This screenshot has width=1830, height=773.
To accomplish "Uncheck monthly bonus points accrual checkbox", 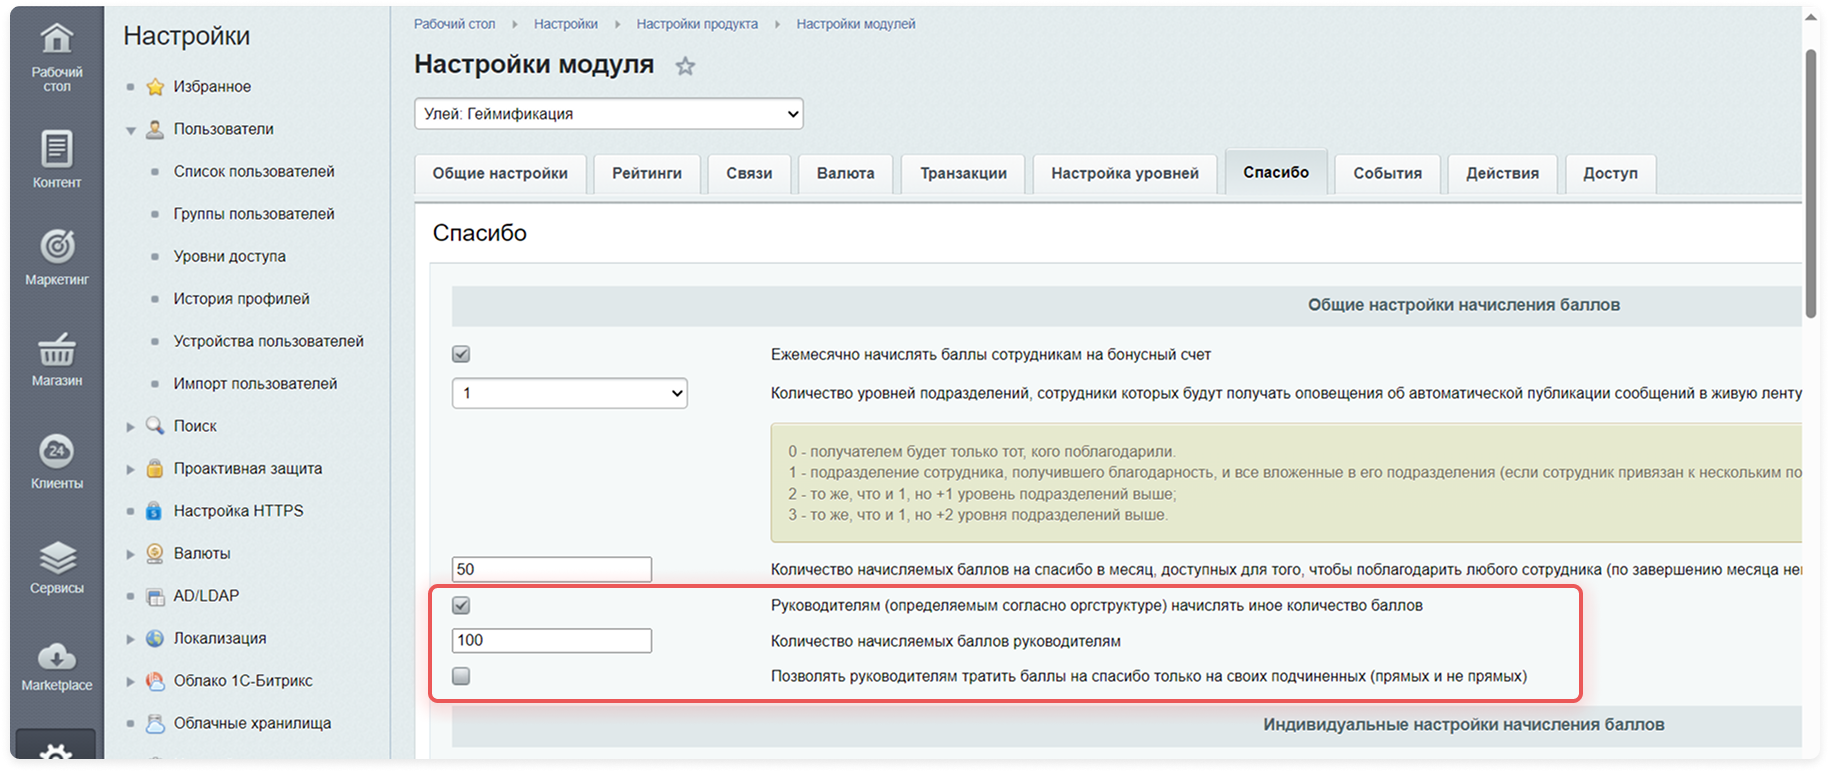I will point(461,354).
